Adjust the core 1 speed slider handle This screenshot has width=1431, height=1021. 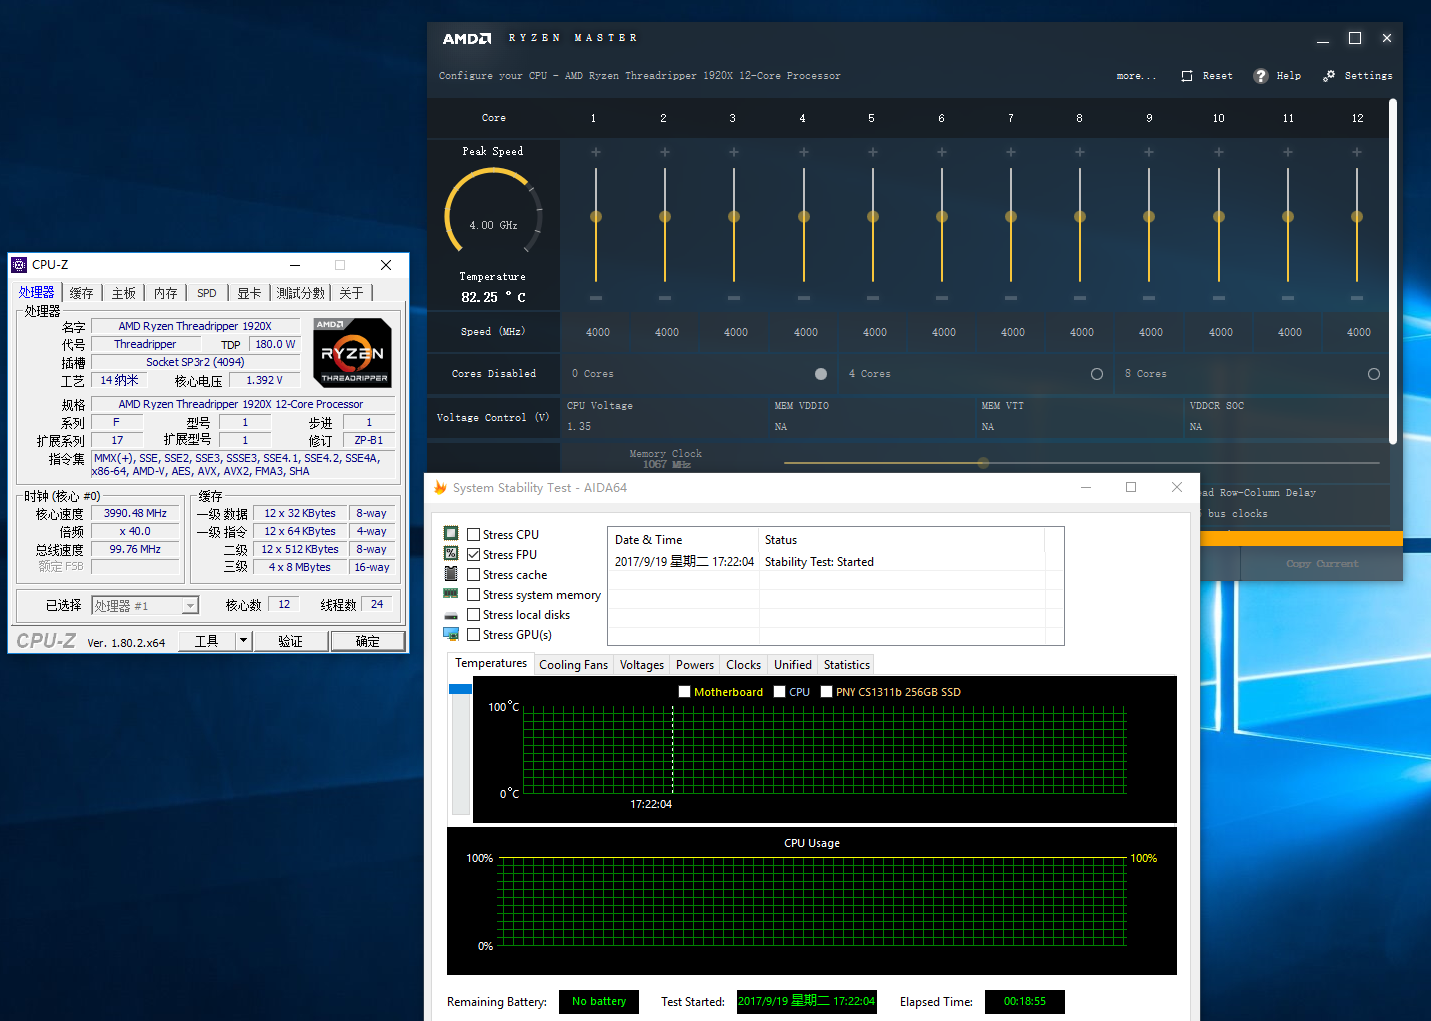tap(596, 217)
